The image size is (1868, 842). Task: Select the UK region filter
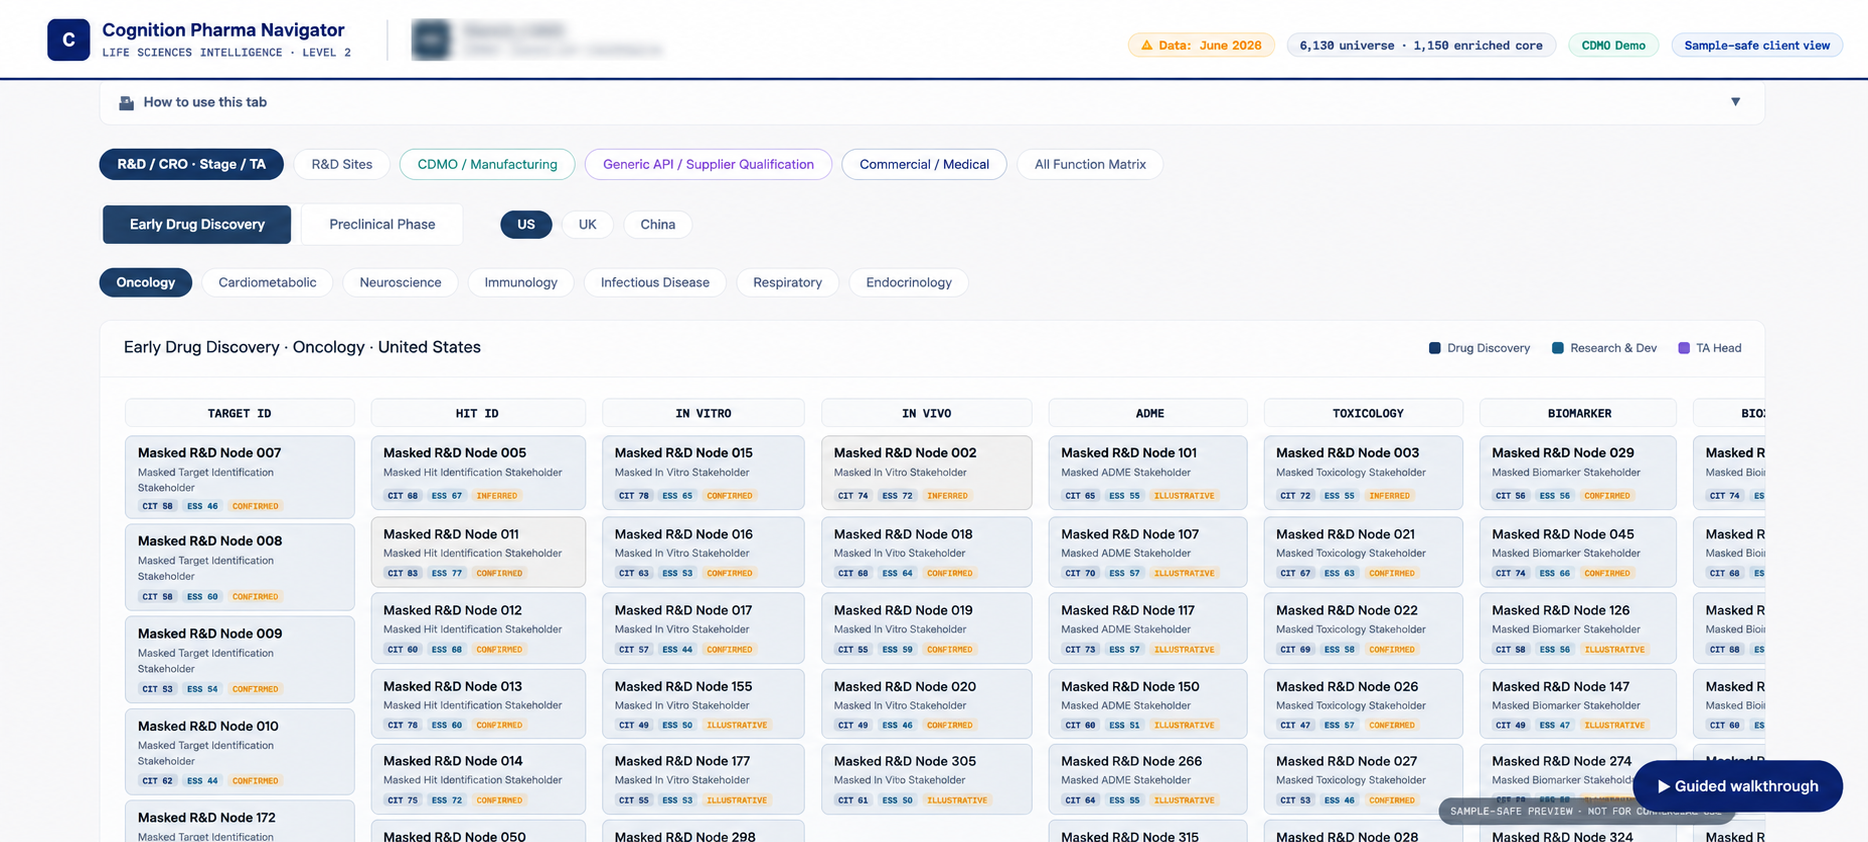587,224
